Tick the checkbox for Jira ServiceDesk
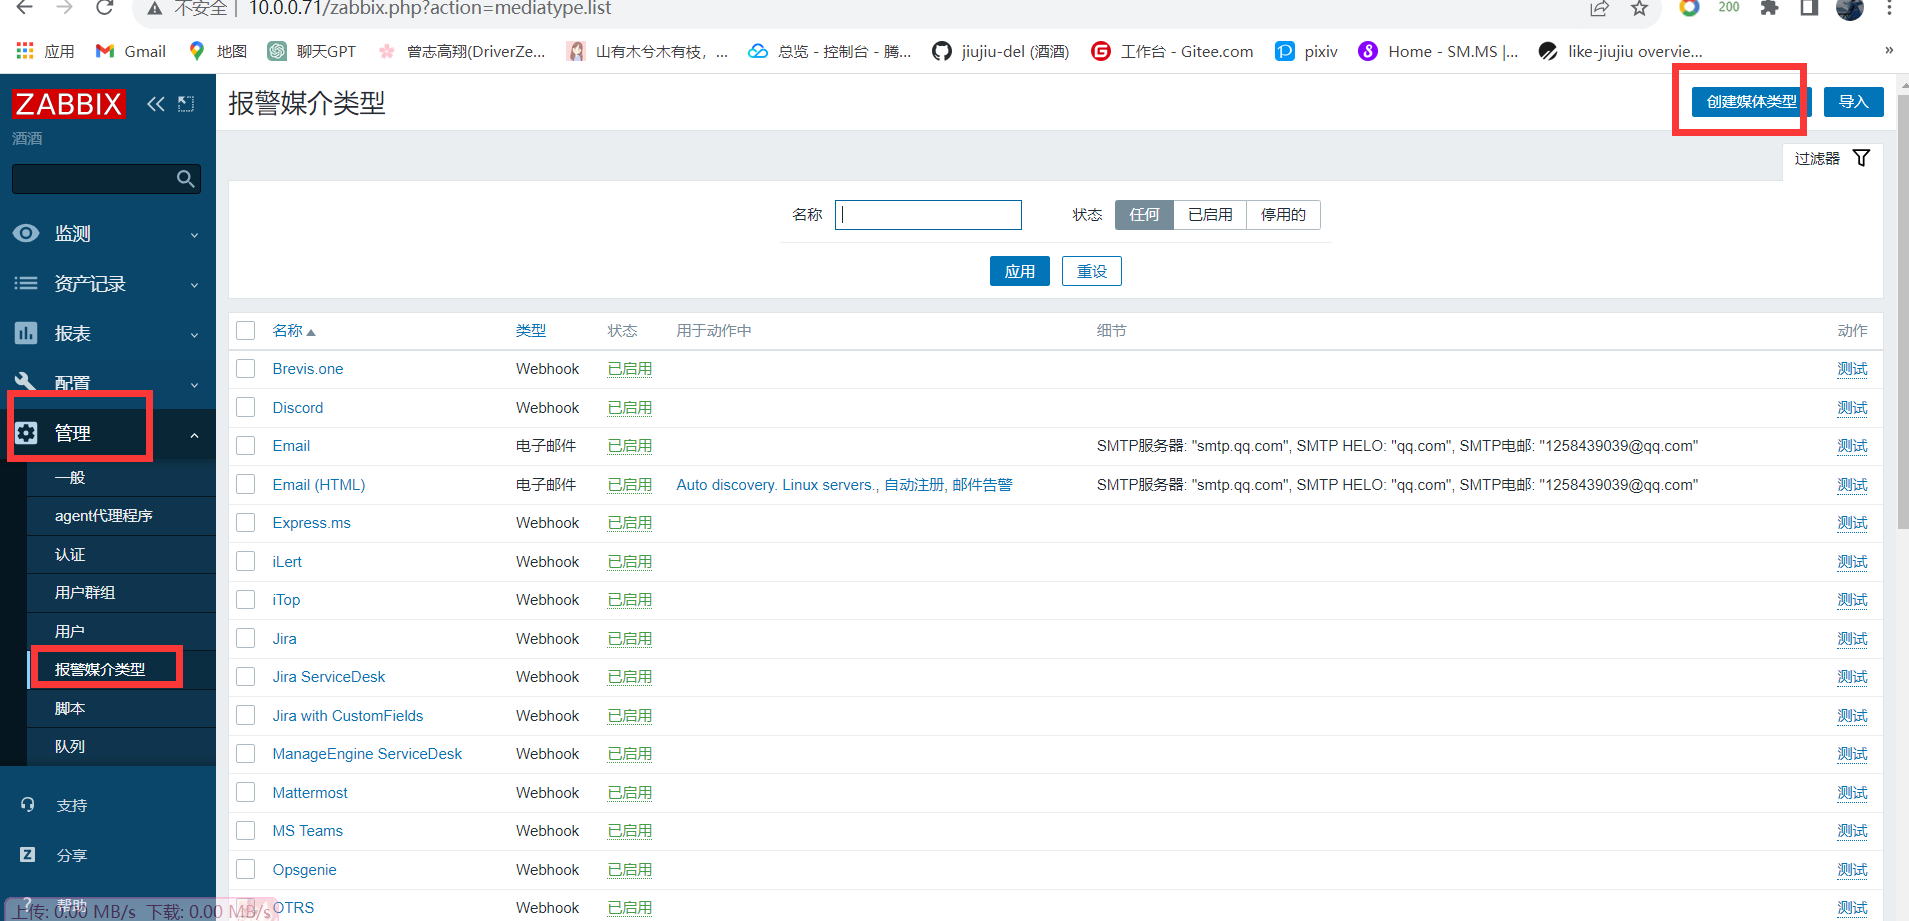Image resolution: width=1909 pixels, height=921 pixels. (x=246, y=677)
